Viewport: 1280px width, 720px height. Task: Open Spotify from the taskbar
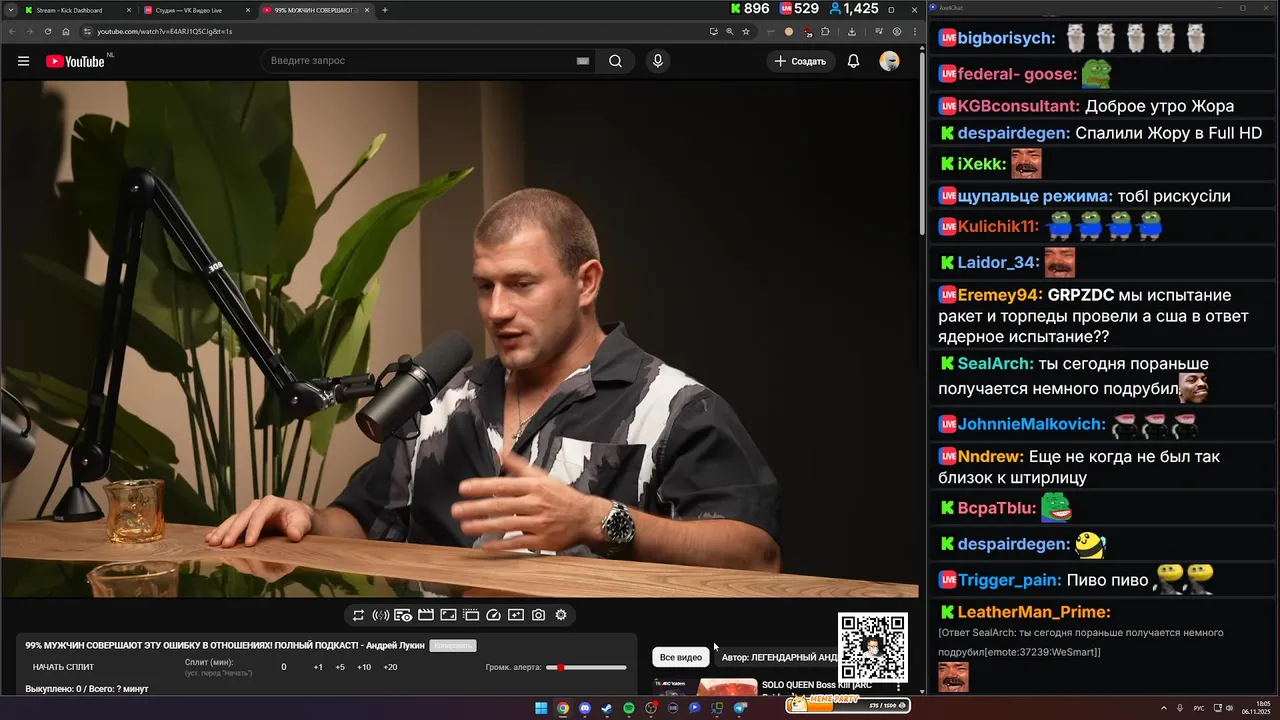(629, 708)
